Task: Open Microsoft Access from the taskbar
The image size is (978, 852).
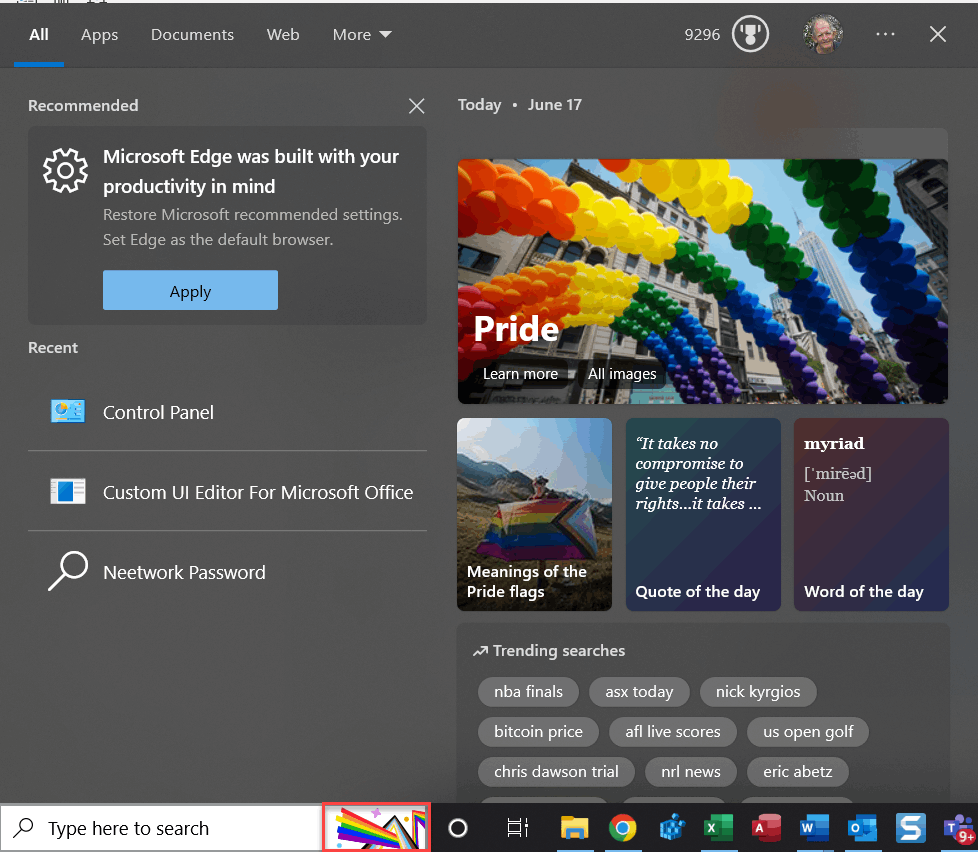Action: pos(766,828)
